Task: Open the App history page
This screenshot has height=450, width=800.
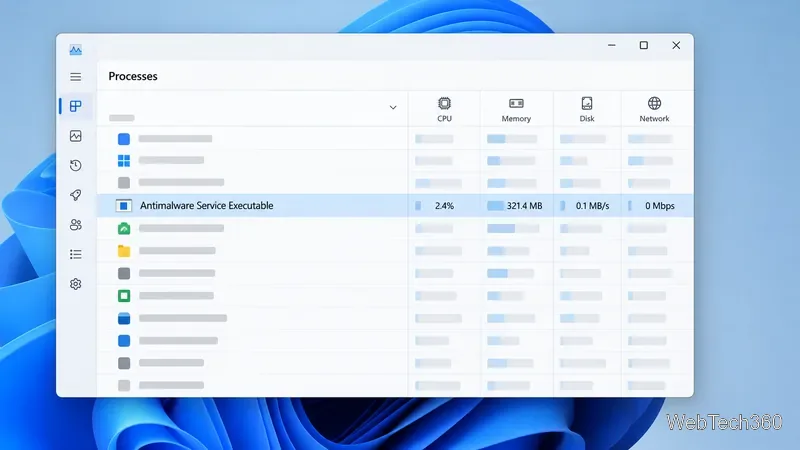Action: (76, 165)
